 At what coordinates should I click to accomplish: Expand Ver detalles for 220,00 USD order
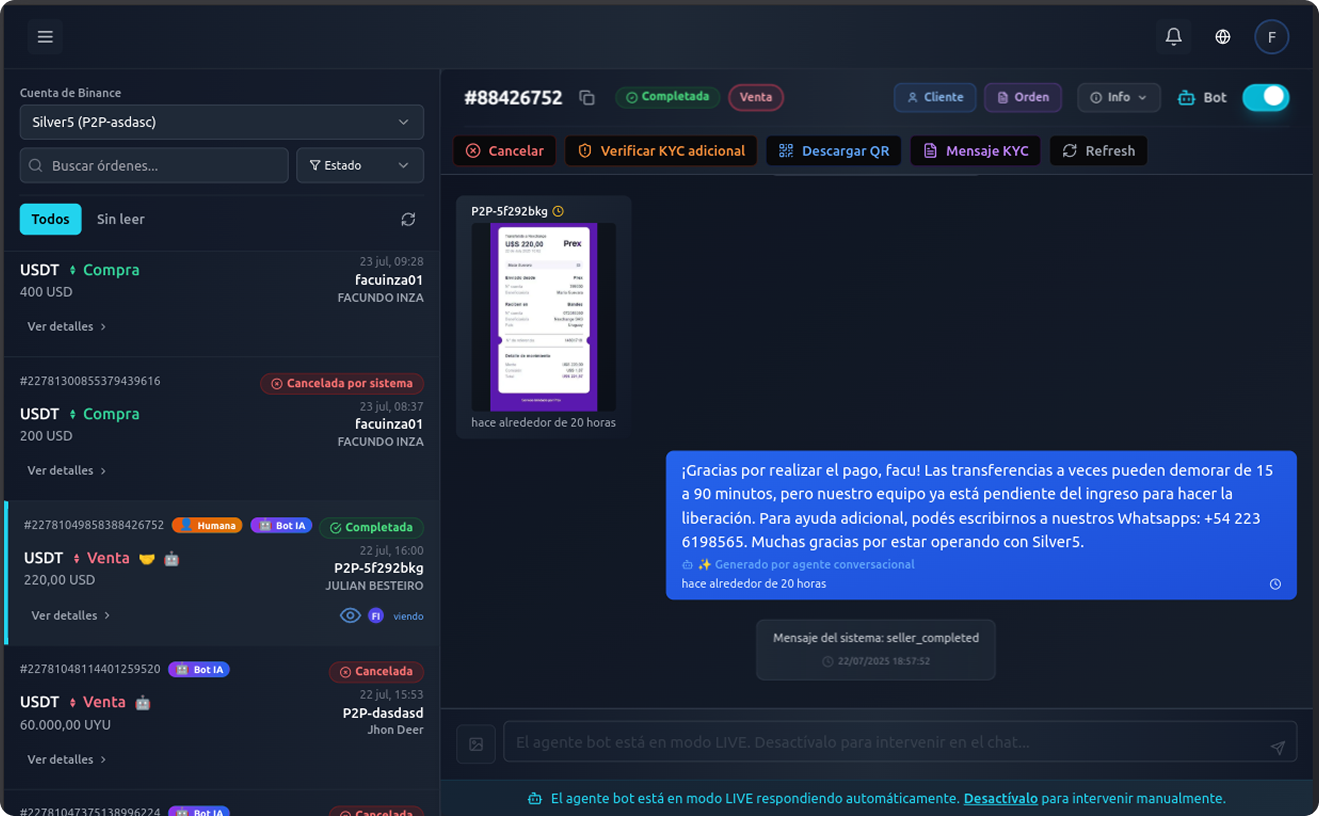[x=70, y=615]
